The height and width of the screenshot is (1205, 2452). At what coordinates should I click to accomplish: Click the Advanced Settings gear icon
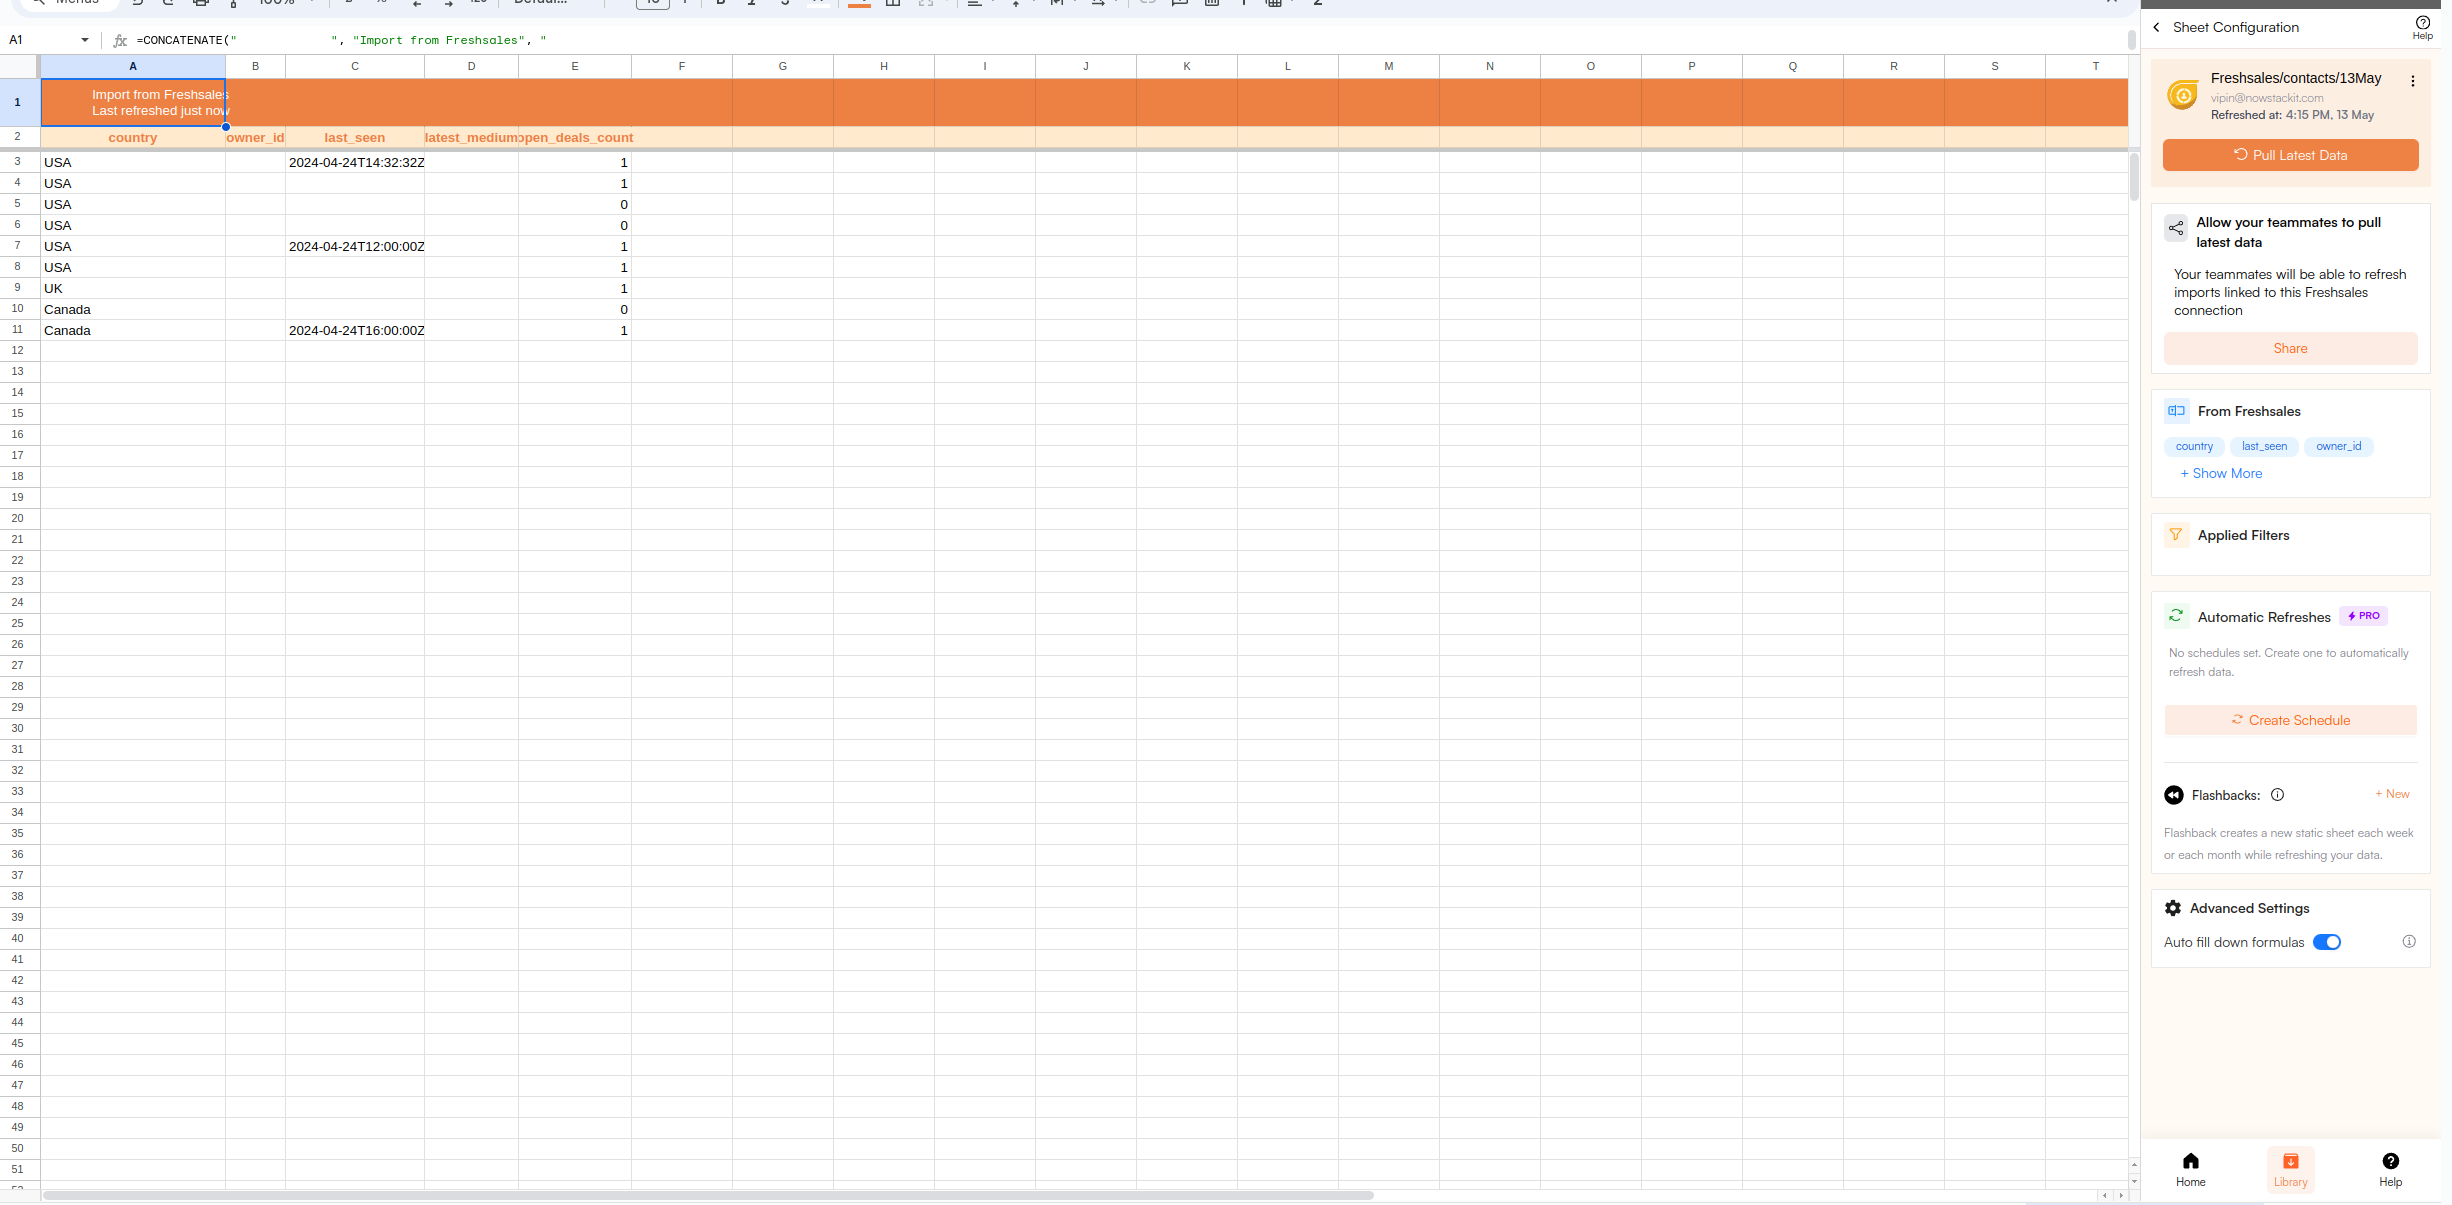(x=2173, y=908)
